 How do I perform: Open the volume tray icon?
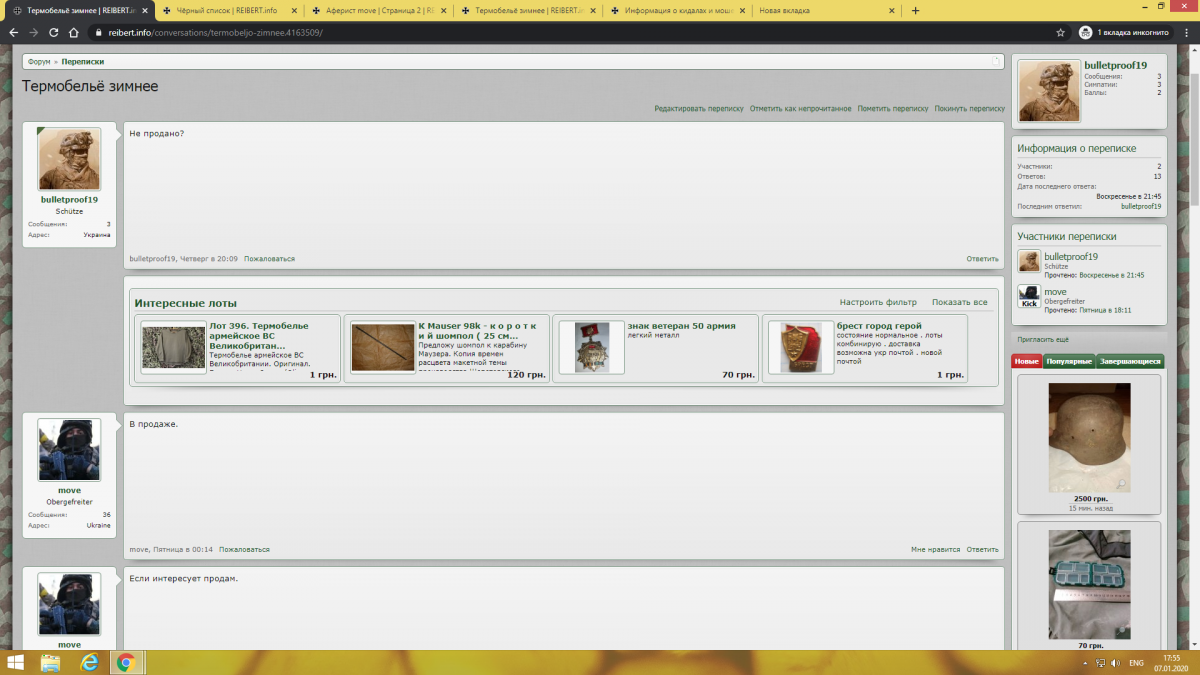1116,663
